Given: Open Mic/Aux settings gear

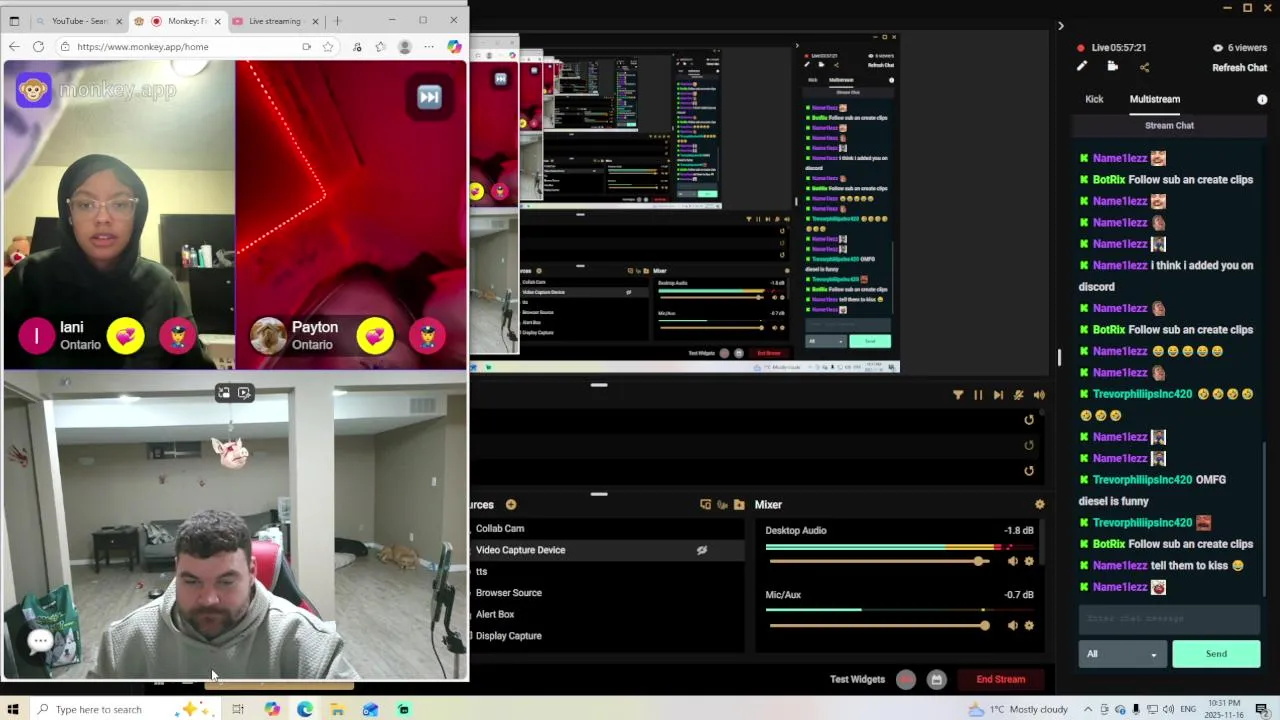Looking at the screenshot, I should tap(1029, 625).
